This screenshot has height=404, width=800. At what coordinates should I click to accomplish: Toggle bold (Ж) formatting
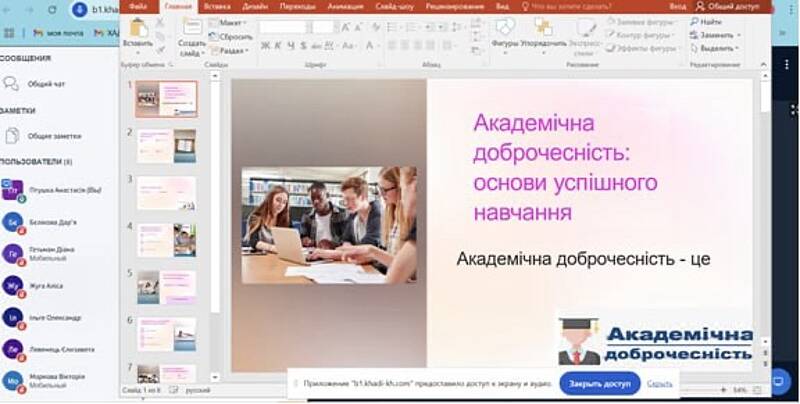tap(266, 45)
